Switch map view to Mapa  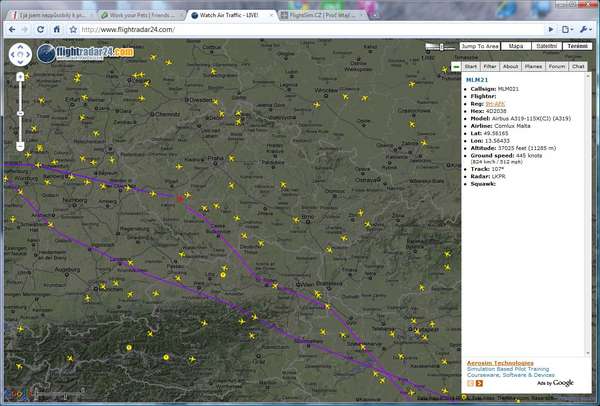(x=515, y=46)
